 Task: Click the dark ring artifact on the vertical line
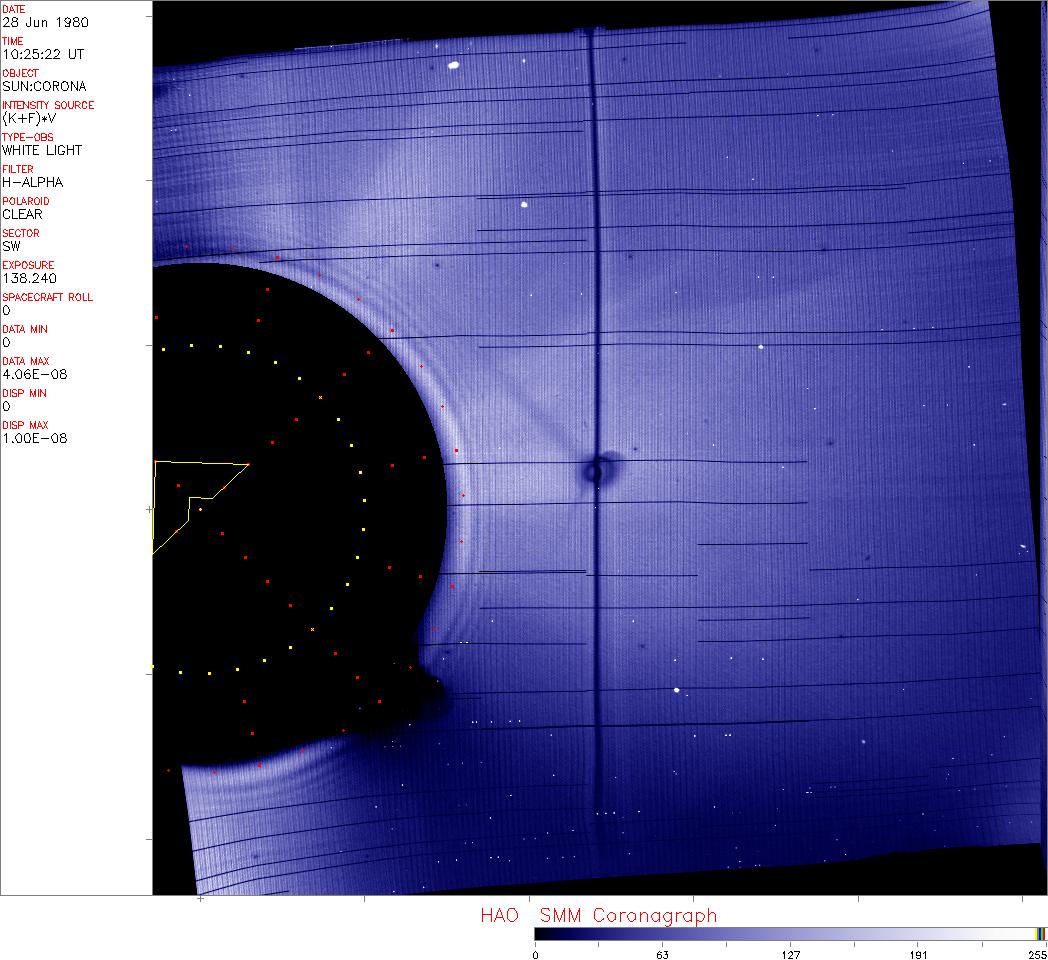594,471
